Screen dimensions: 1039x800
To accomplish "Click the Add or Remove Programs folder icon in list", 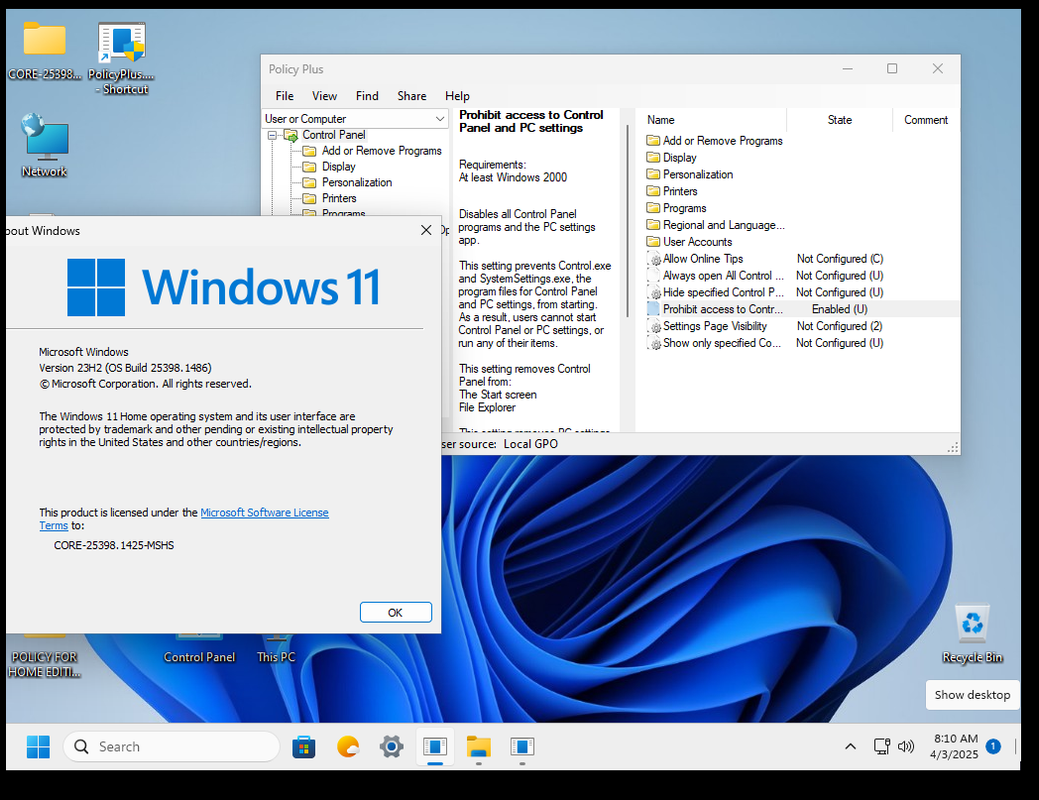I will point(653,141).
